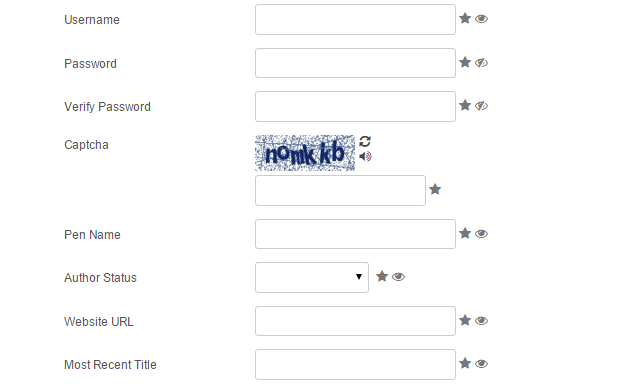Click into the Most Recent Title field
Viewport: 637px width, 391px height.
pos(355,365)
